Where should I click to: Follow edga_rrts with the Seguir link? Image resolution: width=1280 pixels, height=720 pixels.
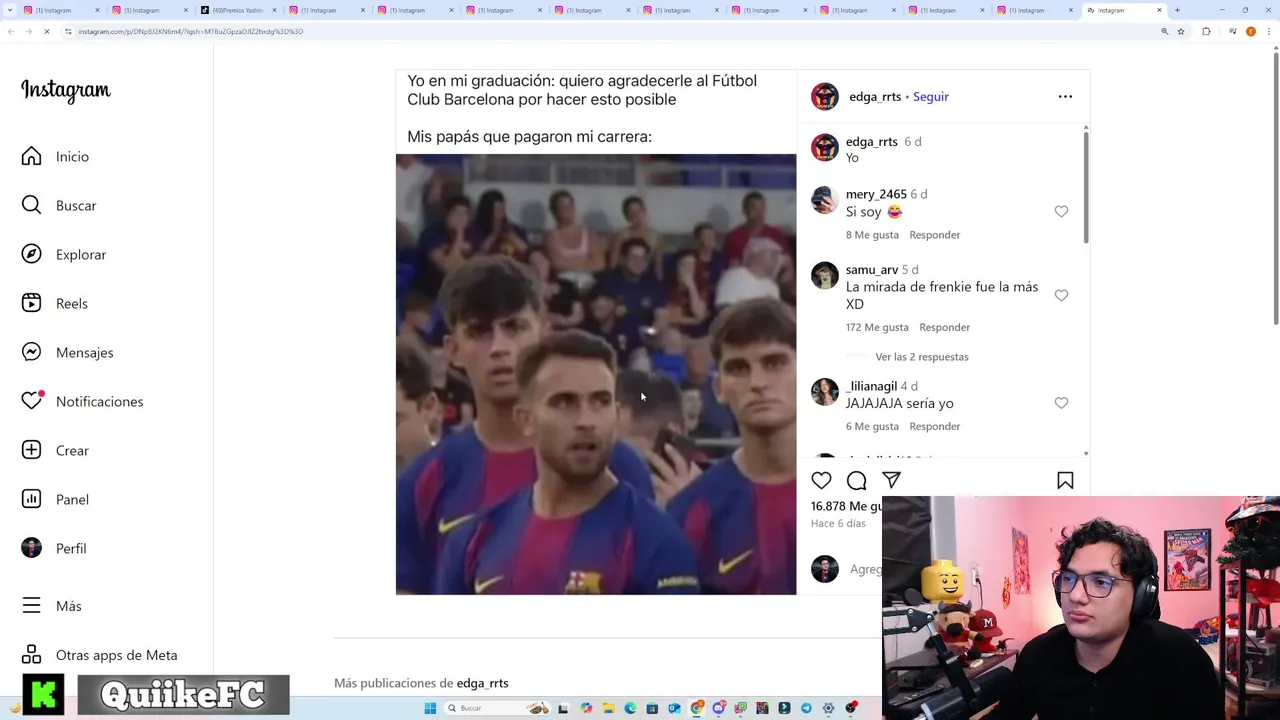coord(930,97)
